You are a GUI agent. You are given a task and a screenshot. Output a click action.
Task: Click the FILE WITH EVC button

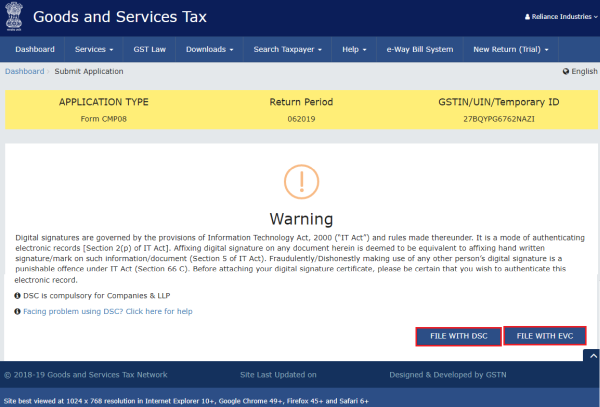[x=545, y=337]
